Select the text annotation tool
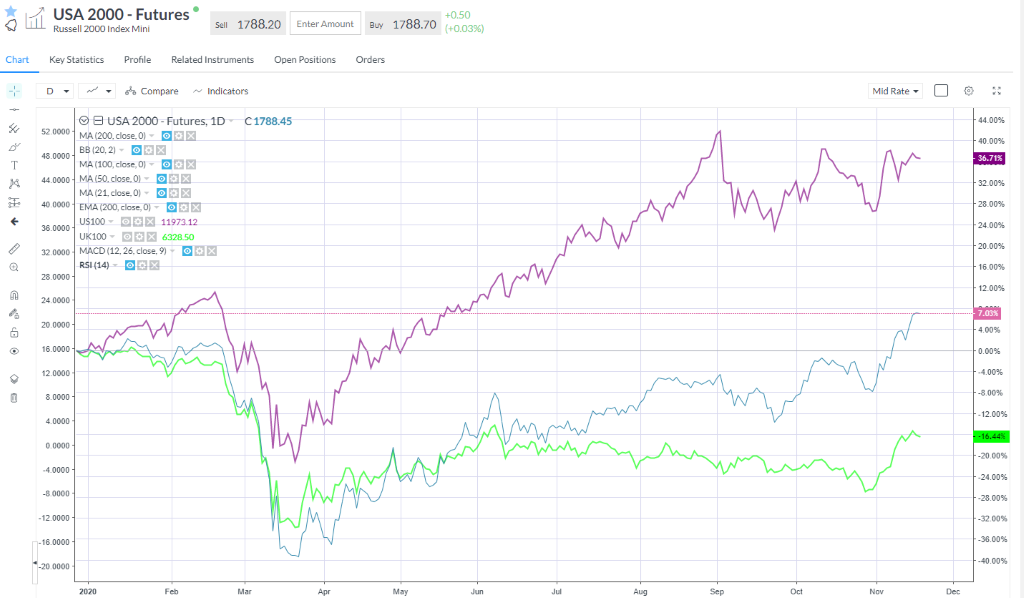The image size is (1024, 598). (13, 166)
